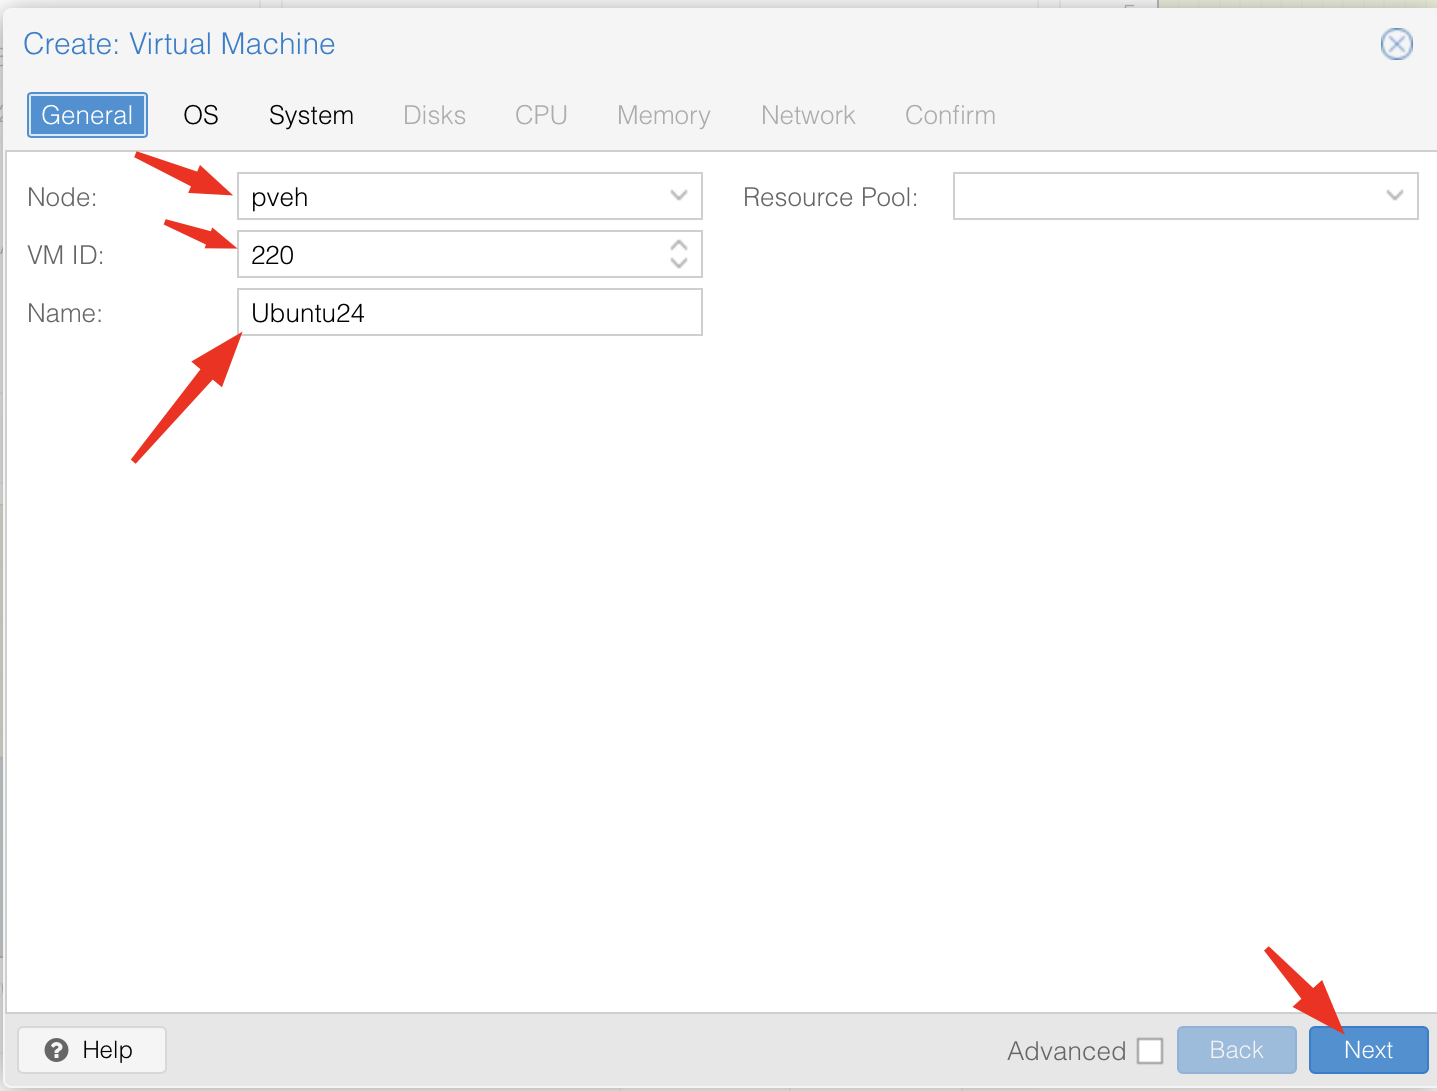The height and width of the screenshot is (1091, 1437).
Task: Switch to the General tab
Action: 87,115
